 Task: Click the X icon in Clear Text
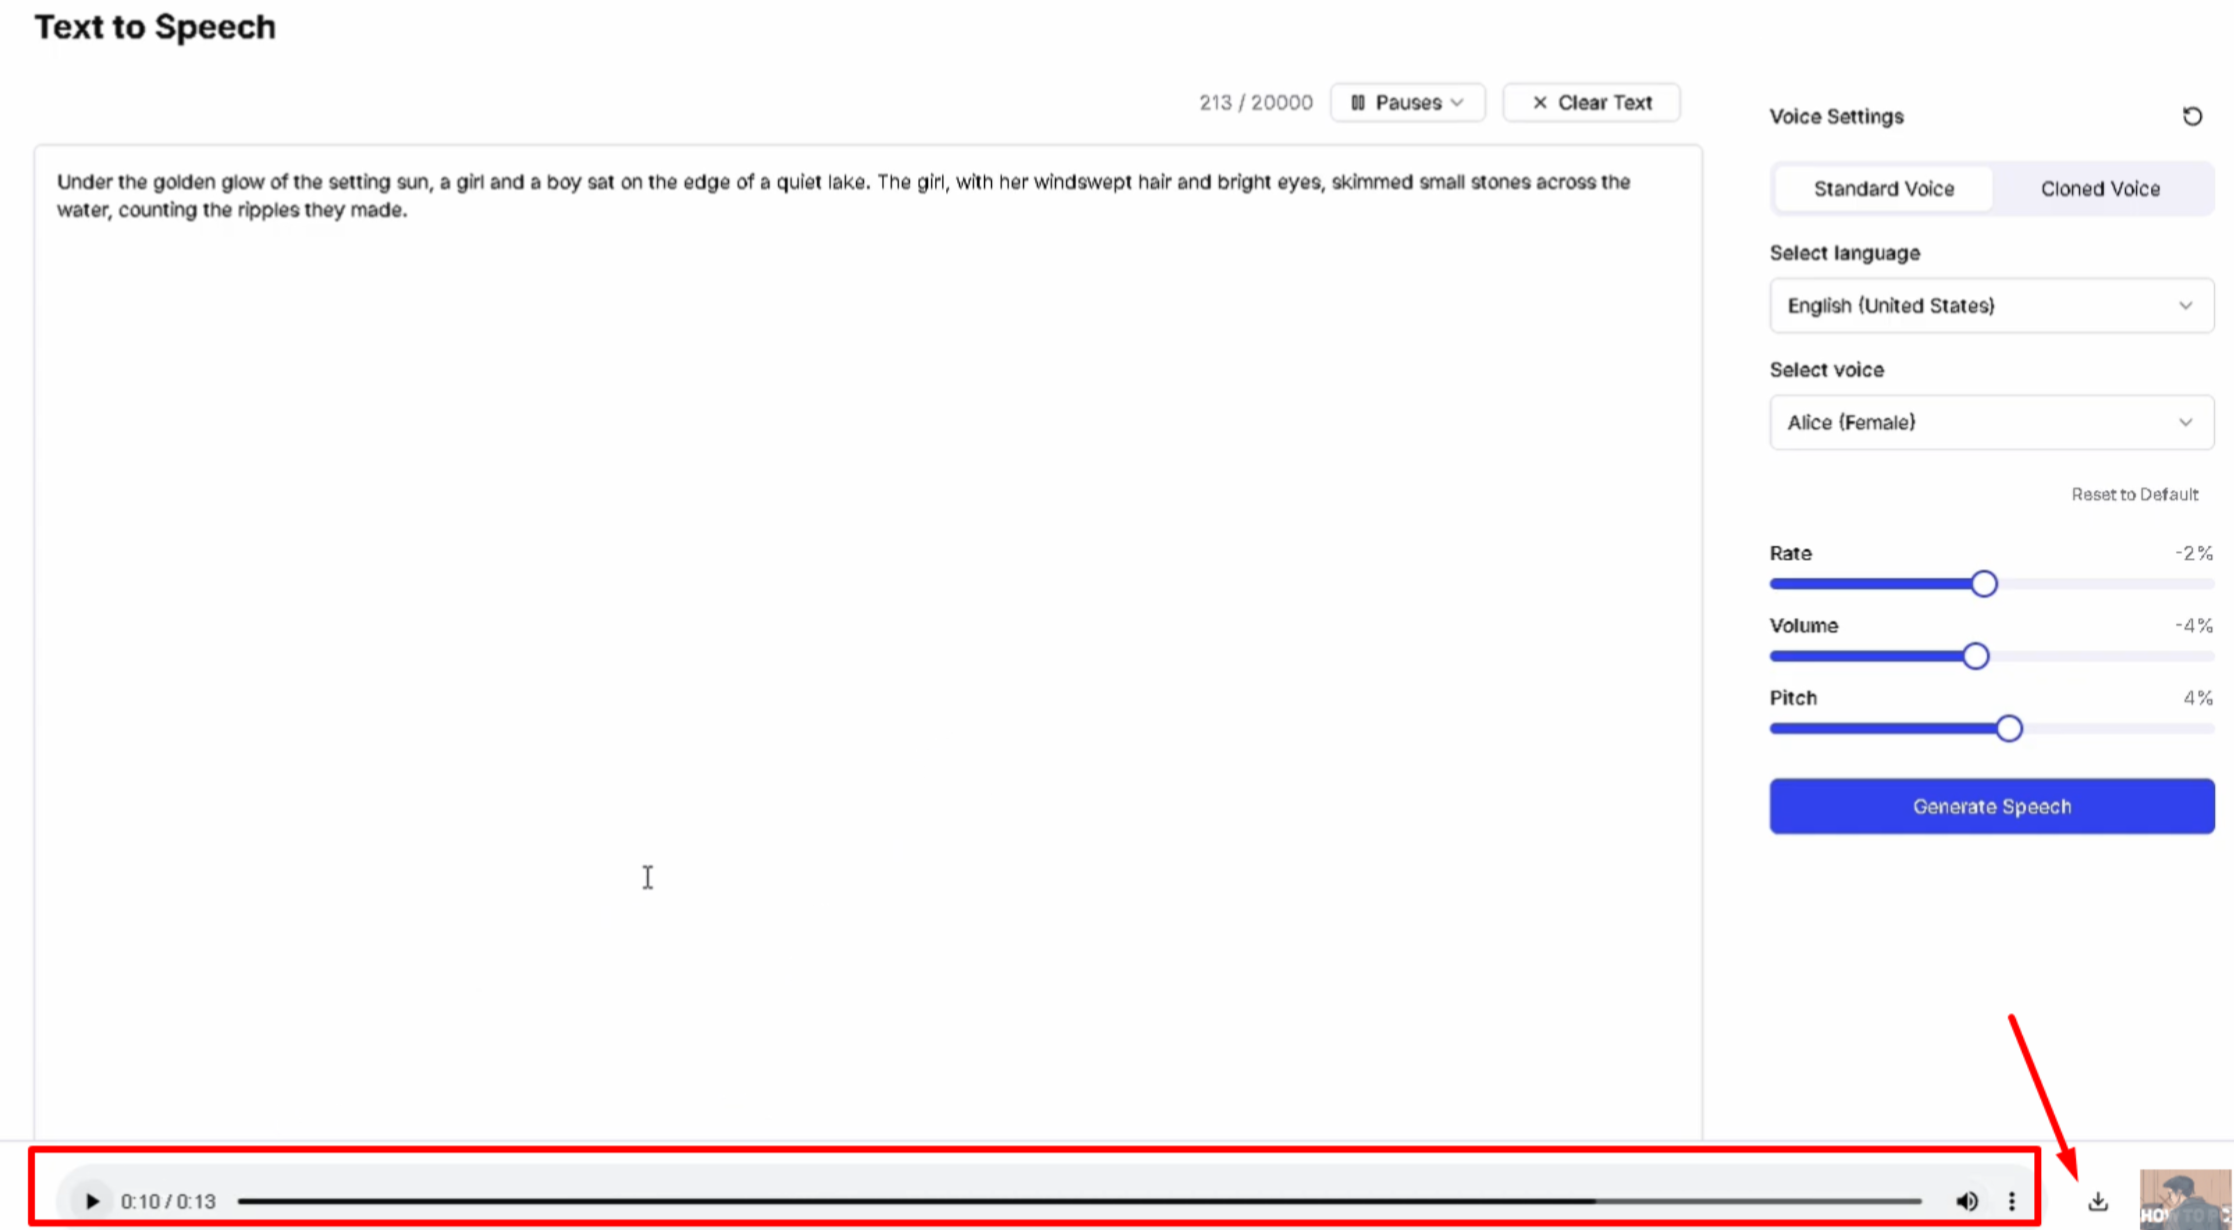(x=1540, y=102)
